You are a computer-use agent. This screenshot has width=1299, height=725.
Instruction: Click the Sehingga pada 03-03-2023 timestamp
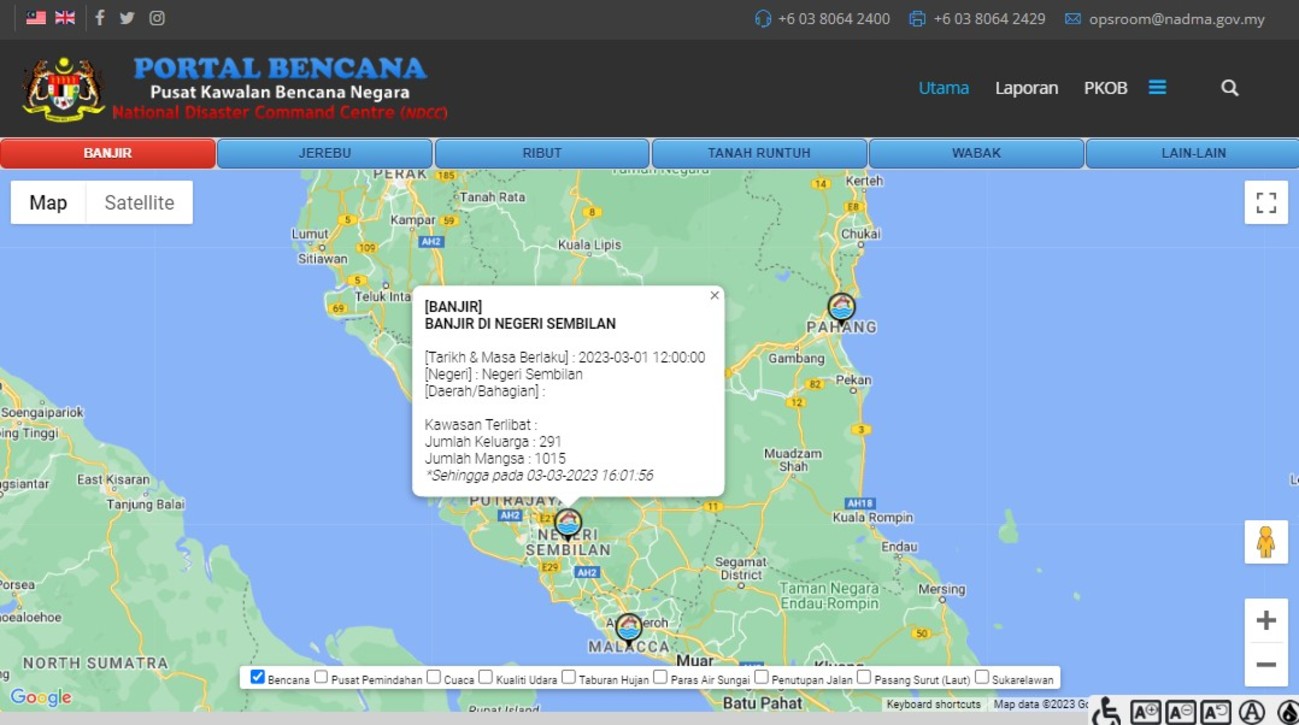coord(540,475)
